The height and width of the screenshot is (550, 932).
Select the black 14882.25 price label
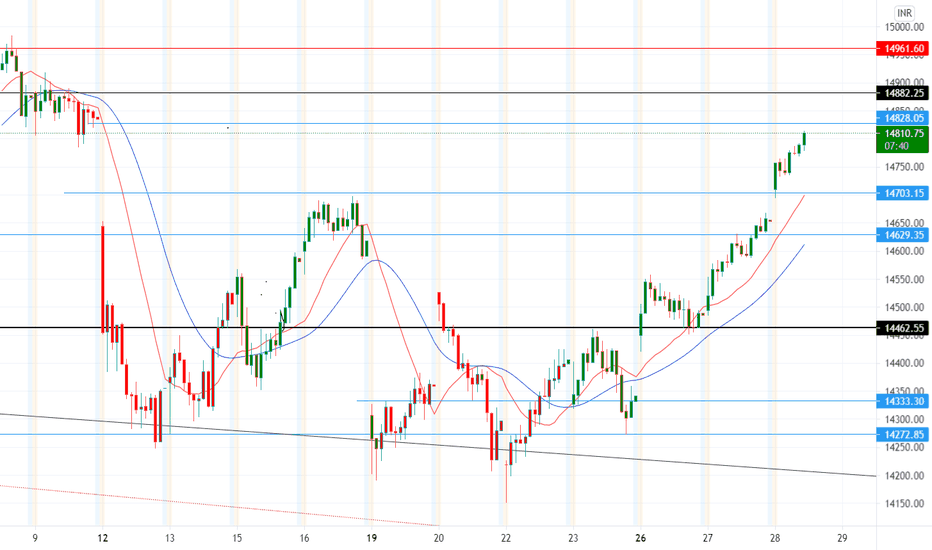tap(903, 93)
